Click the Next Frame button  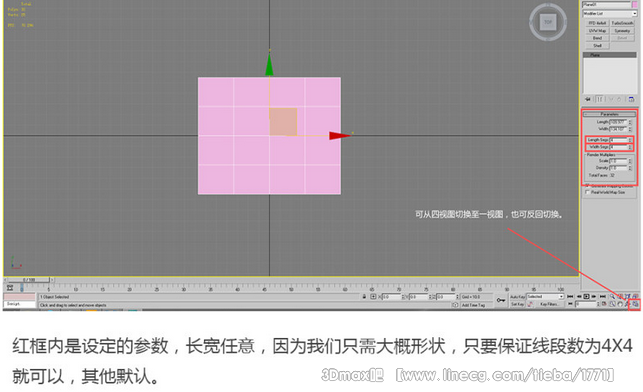(594, 296)
